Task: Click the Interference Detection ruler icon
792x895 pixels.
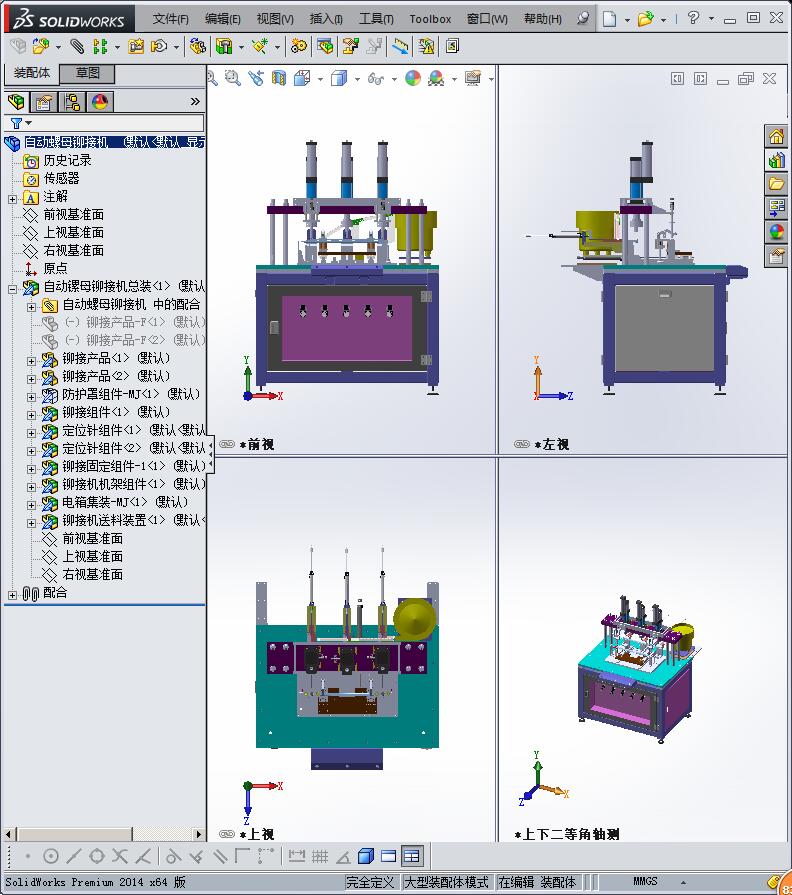Action: coord(401,46)
